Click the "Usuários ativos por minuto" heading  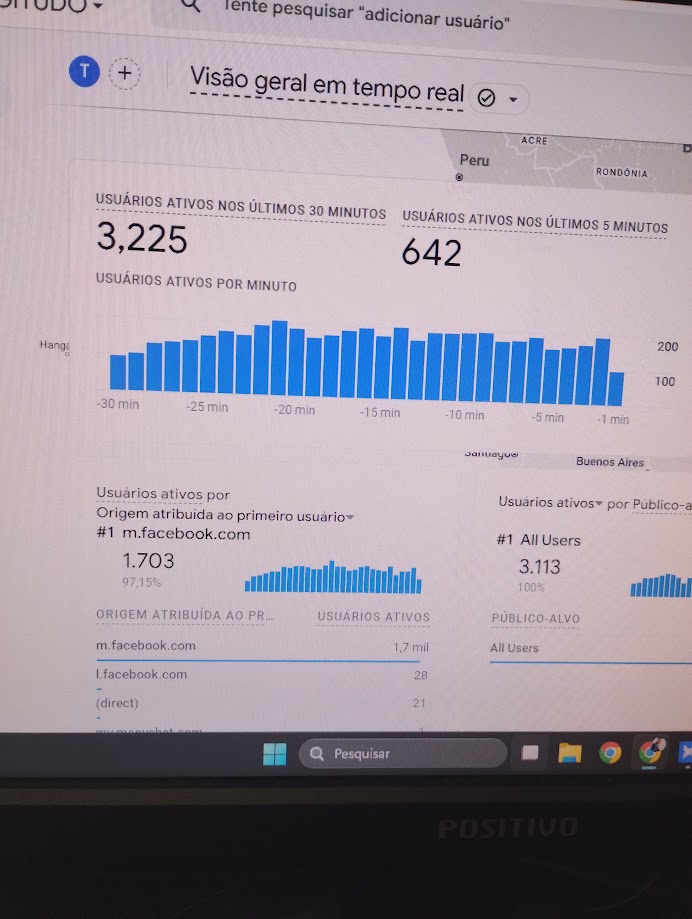point(196,282)
